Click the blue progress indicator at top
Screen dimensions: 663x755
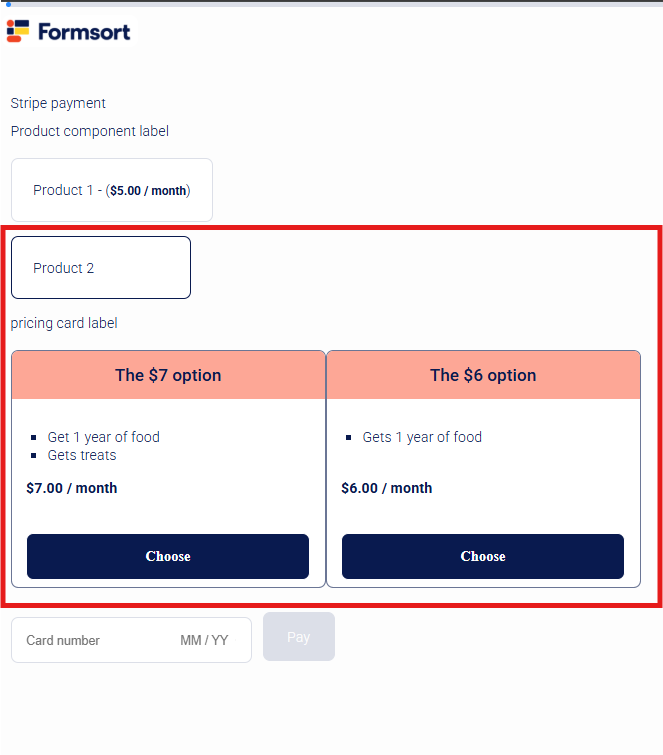[x=8, y=4]
